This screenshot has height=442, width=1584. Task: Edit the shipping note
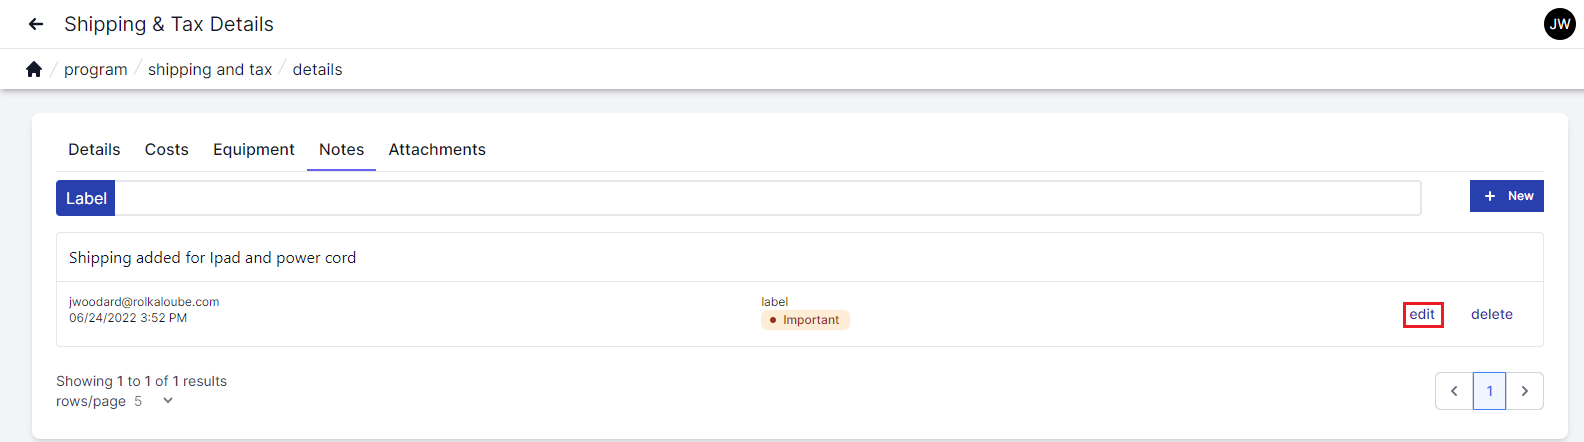pos(1422,314)
